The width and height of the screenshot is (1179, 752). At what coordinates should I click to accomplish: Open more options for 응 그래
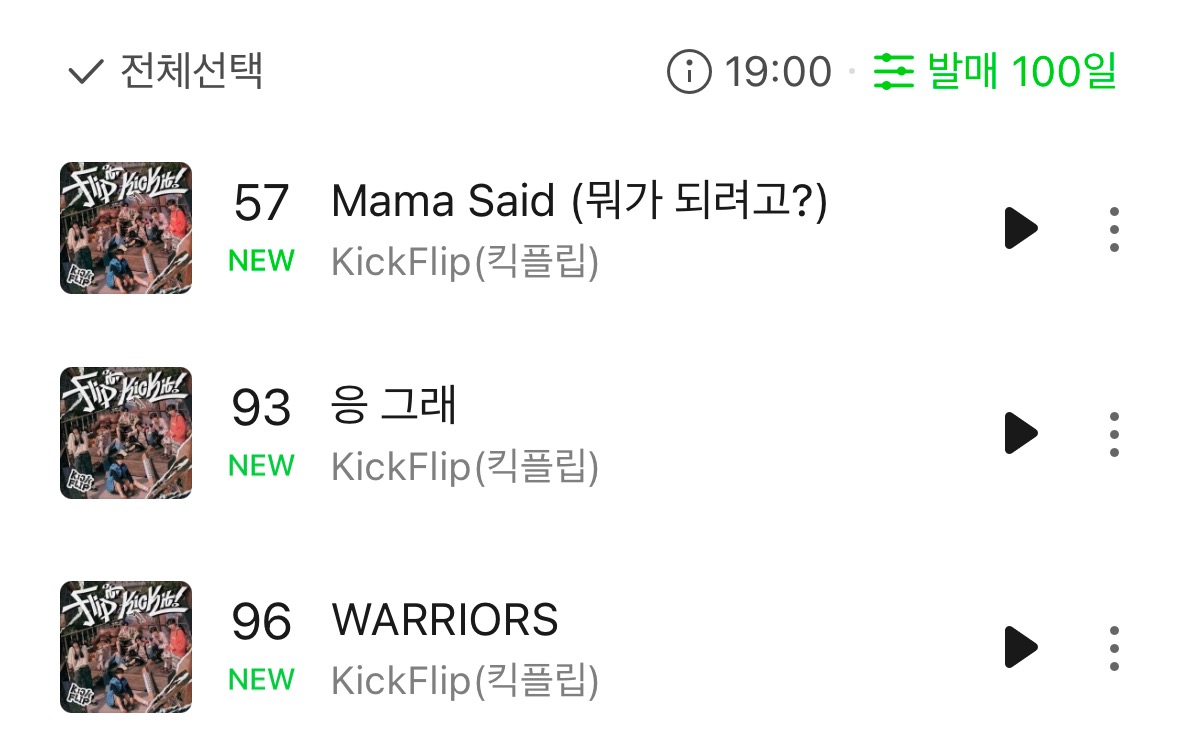click(1114, 433)
